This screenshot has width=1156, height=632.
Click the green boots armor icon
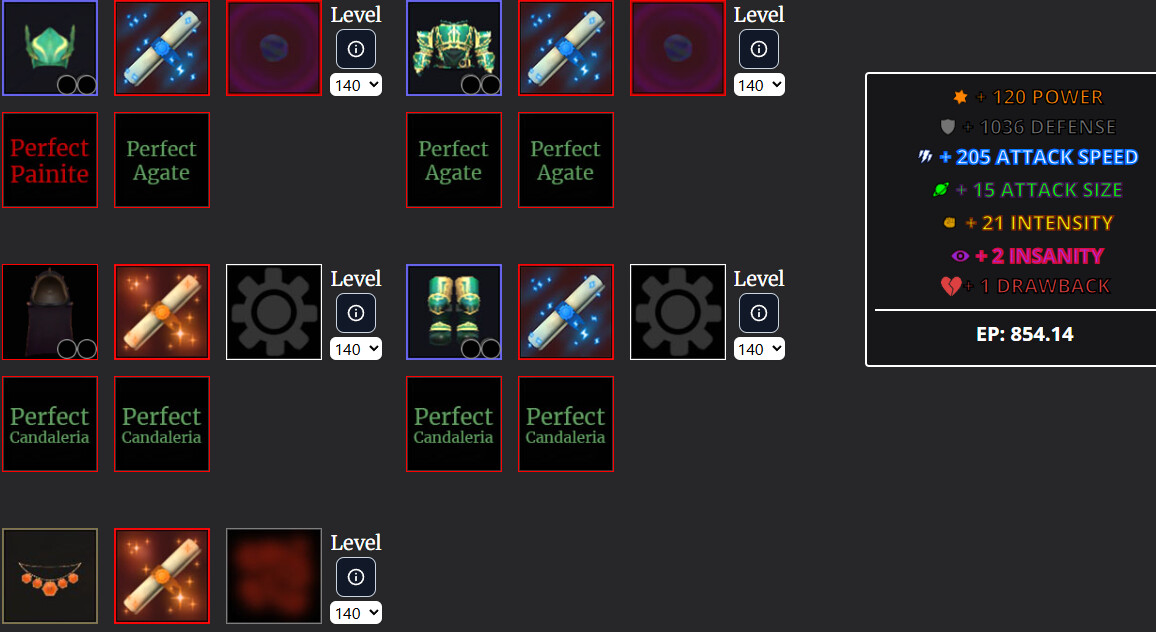pyautogui.click(x=454, y=312)
